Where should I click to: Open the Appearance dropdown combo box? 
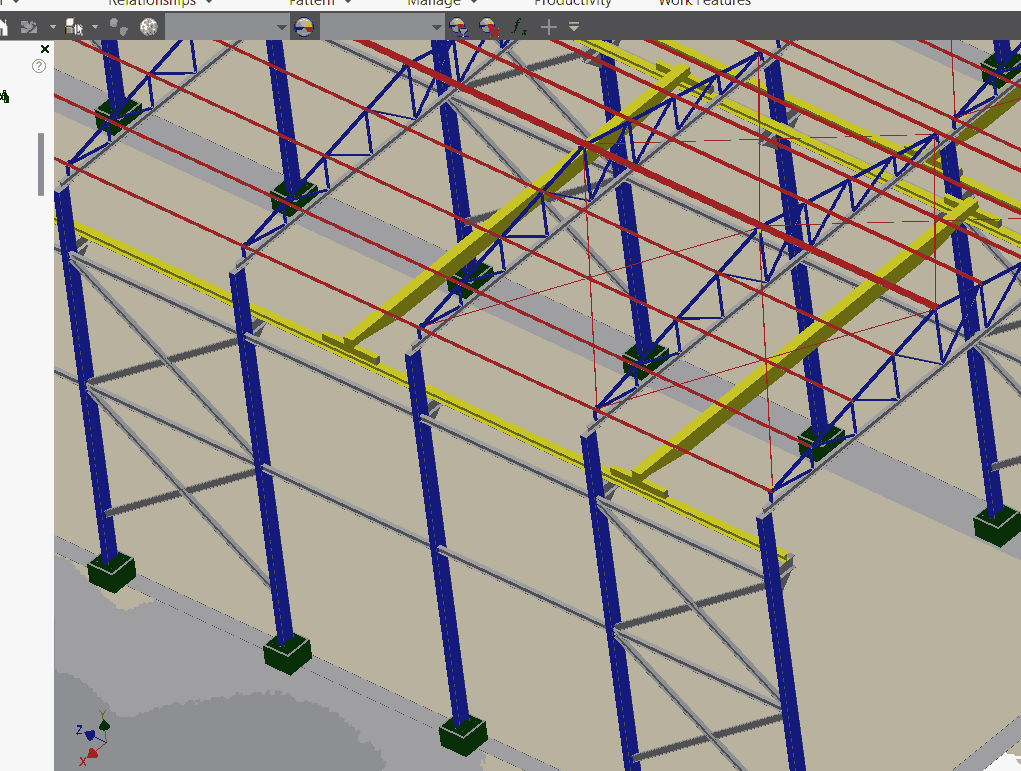pos(383,27)
